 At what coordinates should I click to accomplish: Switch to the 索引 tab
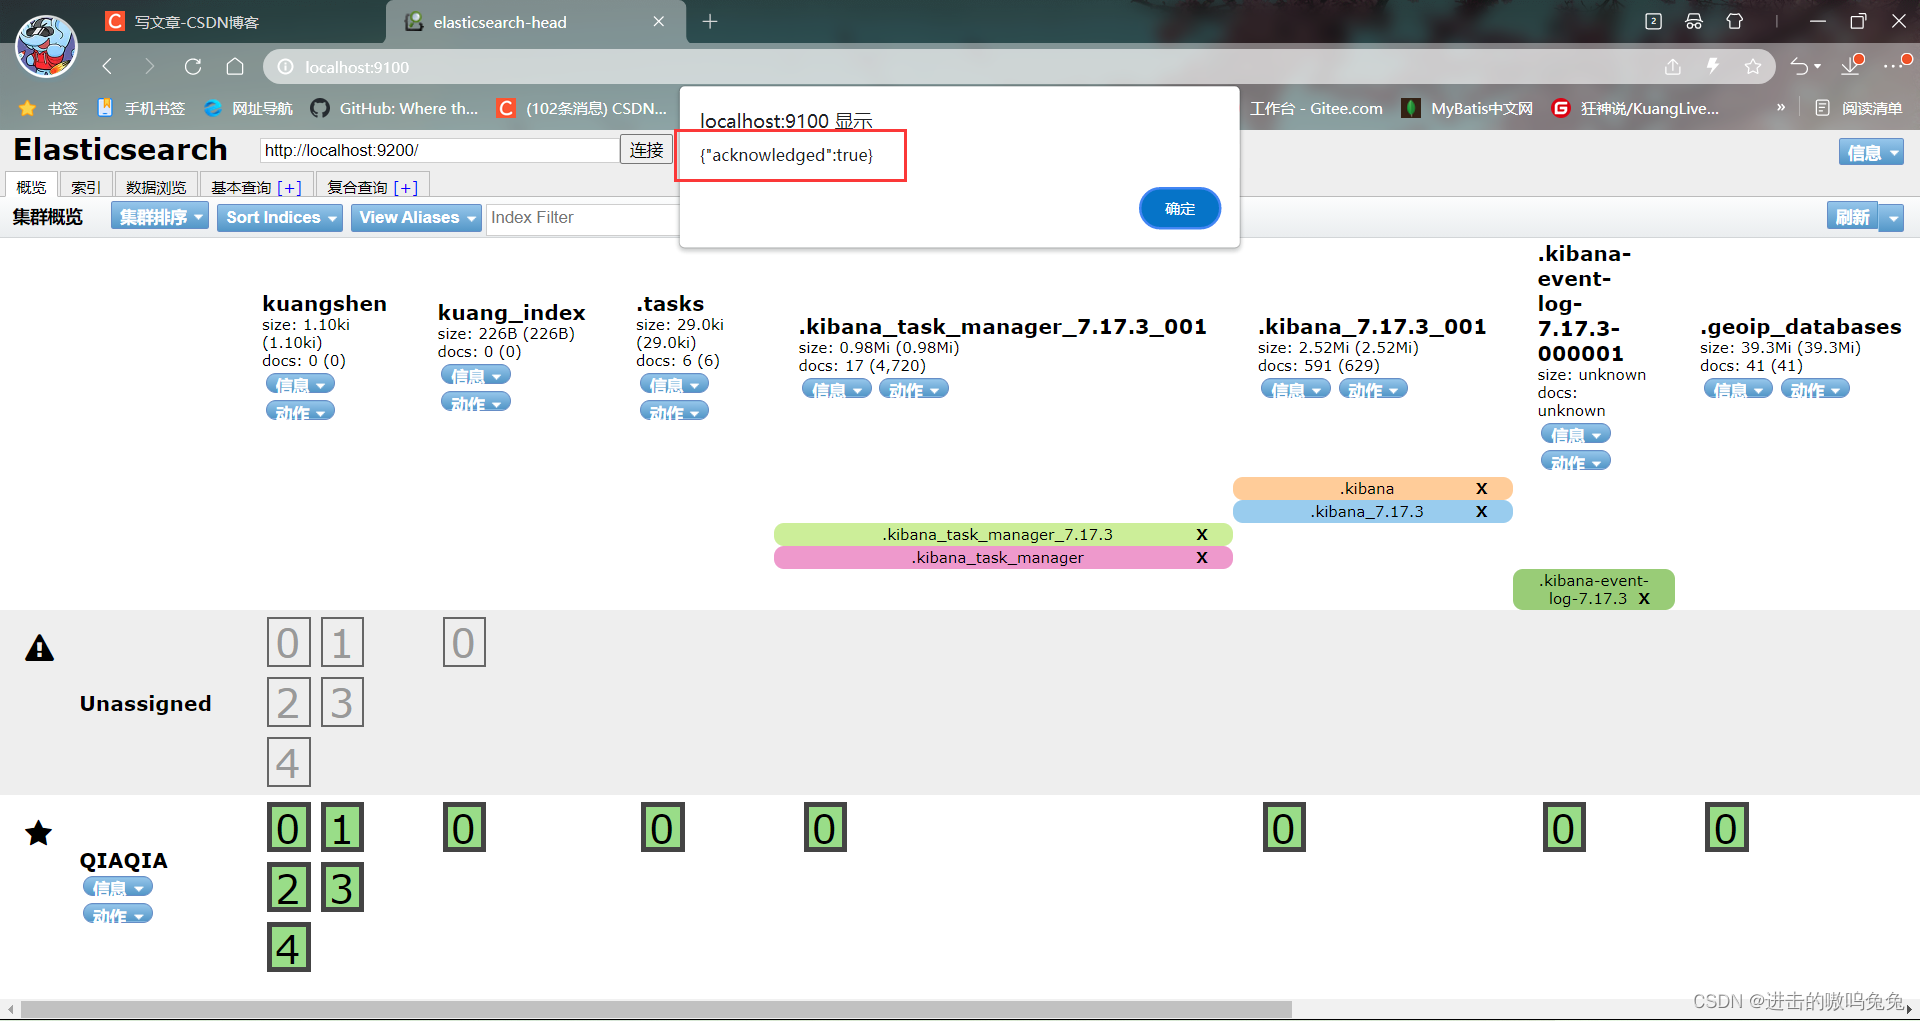tap(86, 187)
